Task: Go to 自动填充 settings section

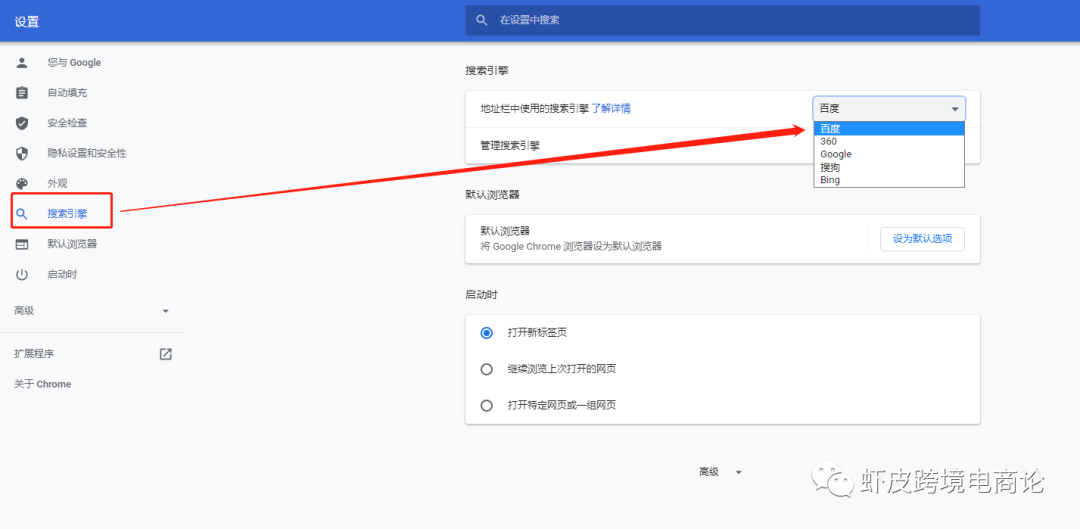Action: coord(68,93)
